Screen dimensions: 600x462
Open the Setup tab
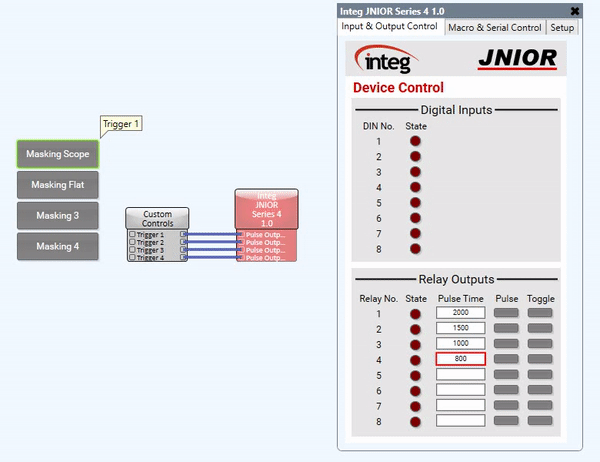tap(562, 28)
